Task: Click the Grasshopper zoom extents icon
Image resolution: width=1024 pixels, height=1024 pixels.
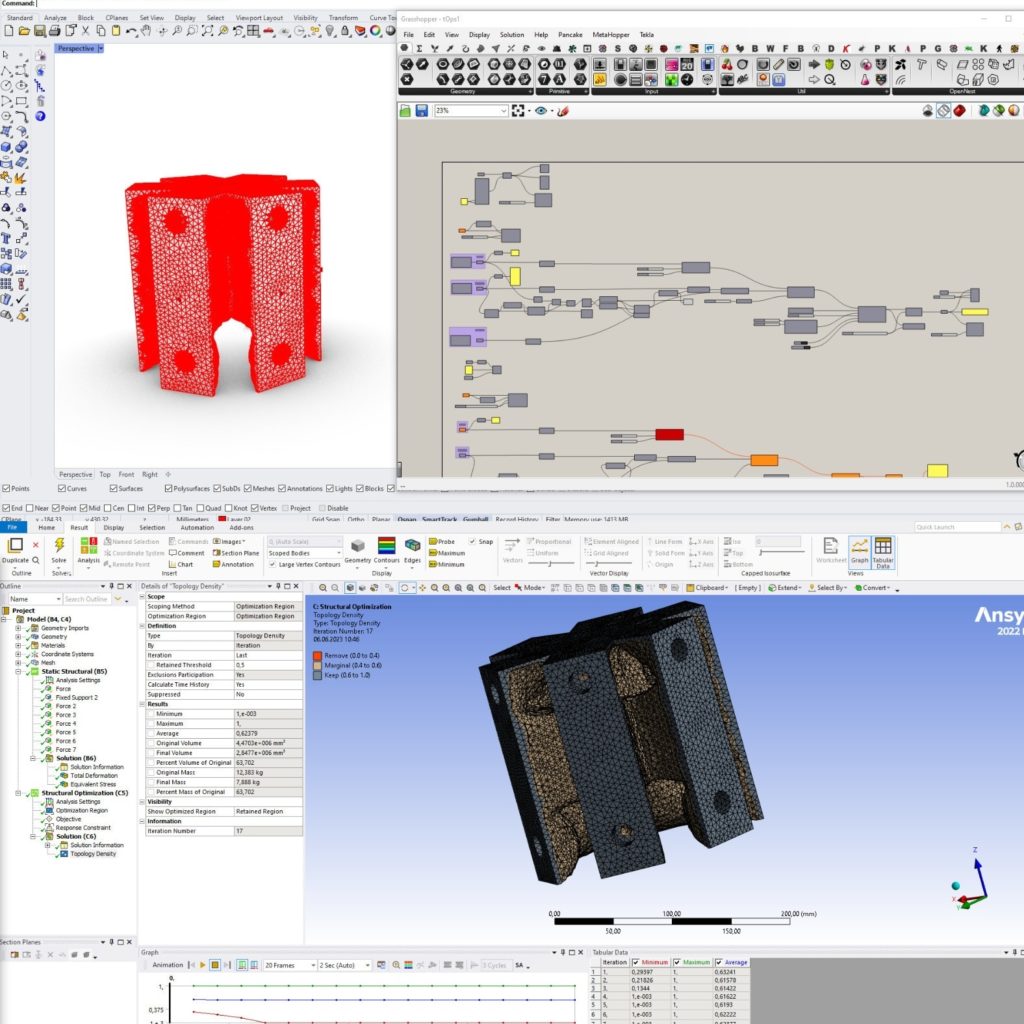Action: [518, 111]
